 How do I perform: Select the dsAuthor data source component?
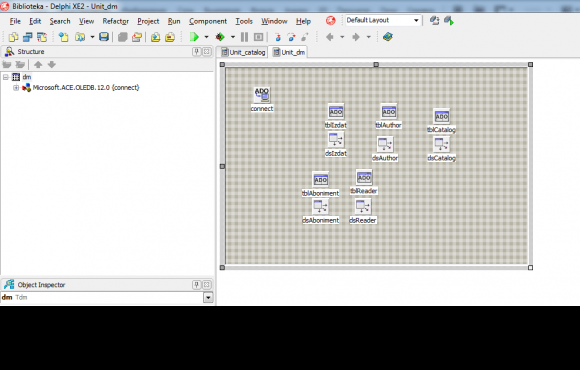(385, 144)
